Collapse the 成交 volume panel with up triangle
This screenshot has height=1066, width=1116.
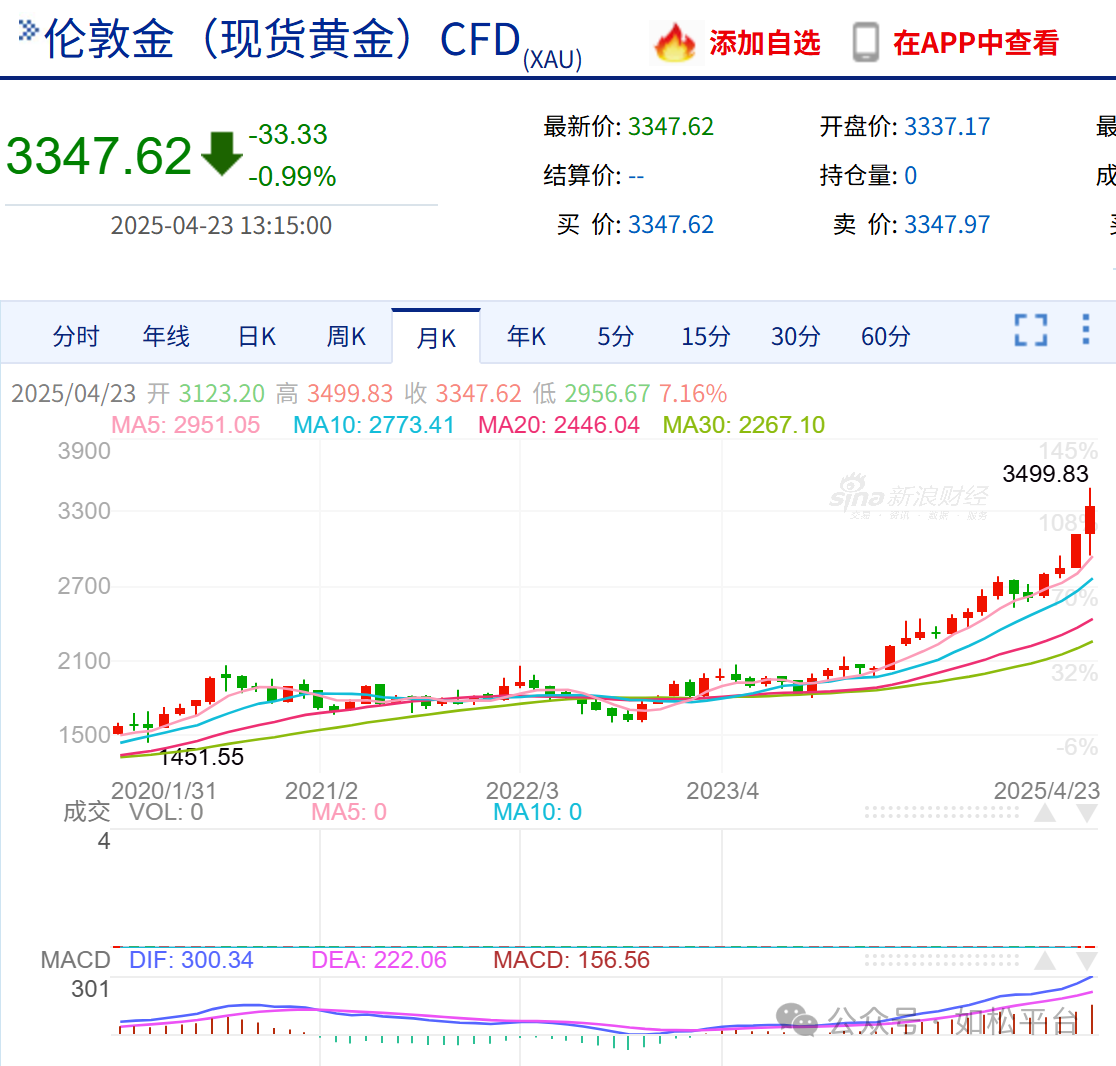pos(1044,813)
